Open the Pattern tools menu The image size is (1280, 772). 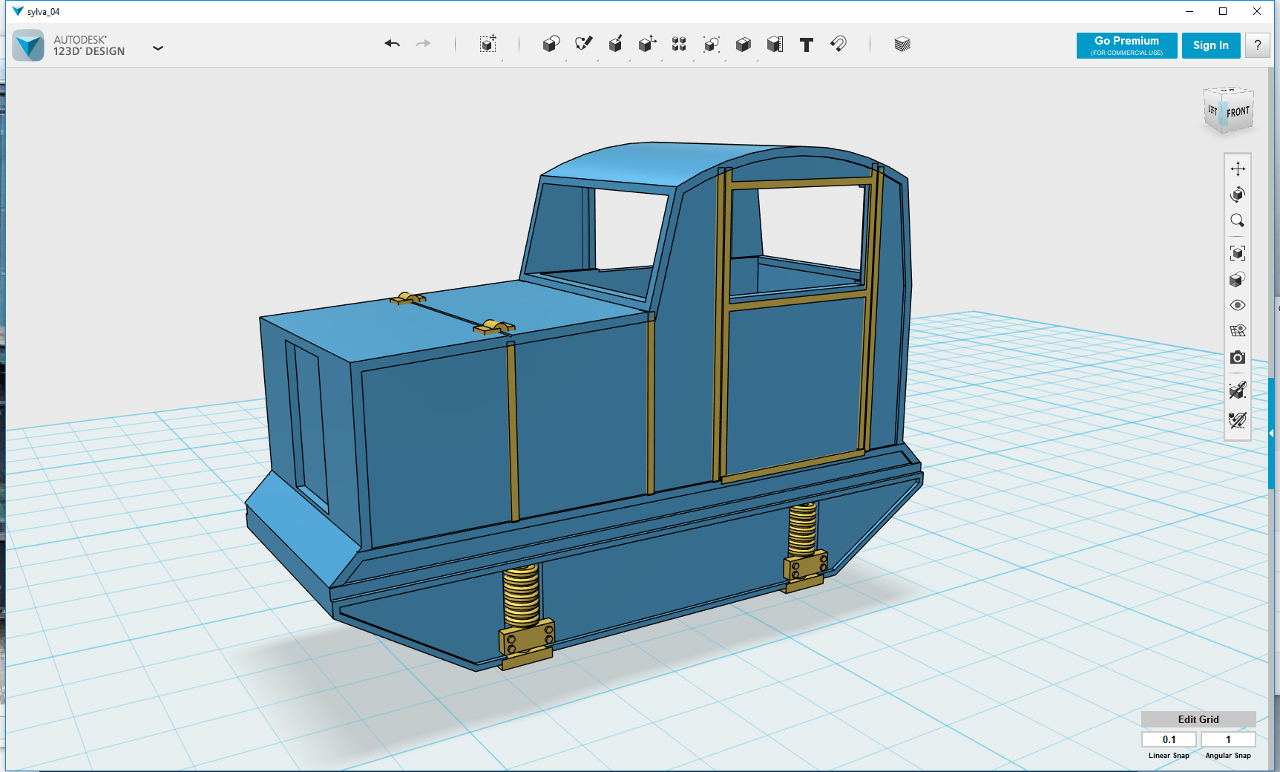click(x=679, y=44)
